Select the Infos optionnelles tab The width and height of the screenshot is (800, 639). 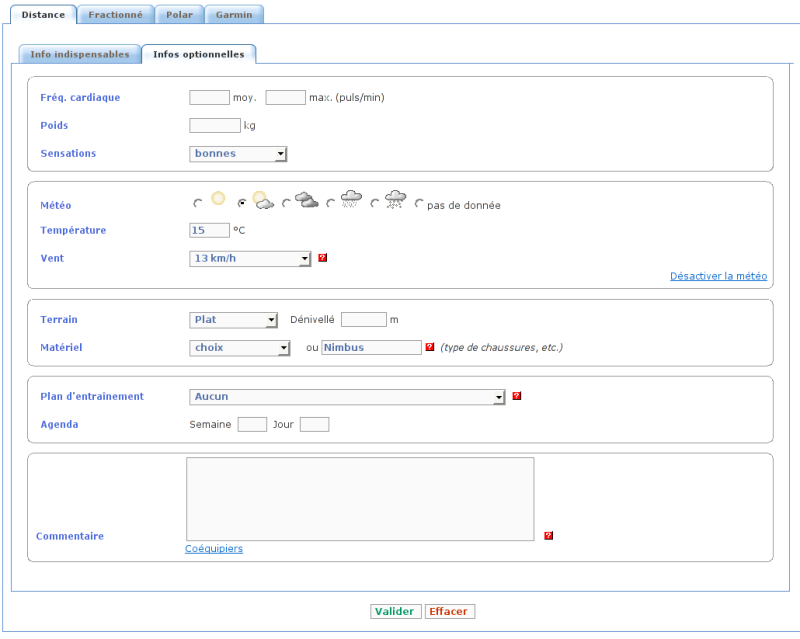tap(199, 54)
